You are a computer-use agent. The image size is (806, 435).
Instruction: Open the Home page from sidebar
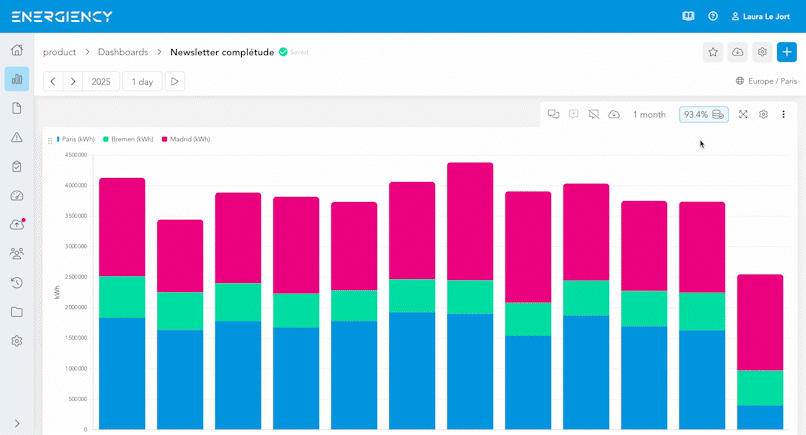(17, 50)
